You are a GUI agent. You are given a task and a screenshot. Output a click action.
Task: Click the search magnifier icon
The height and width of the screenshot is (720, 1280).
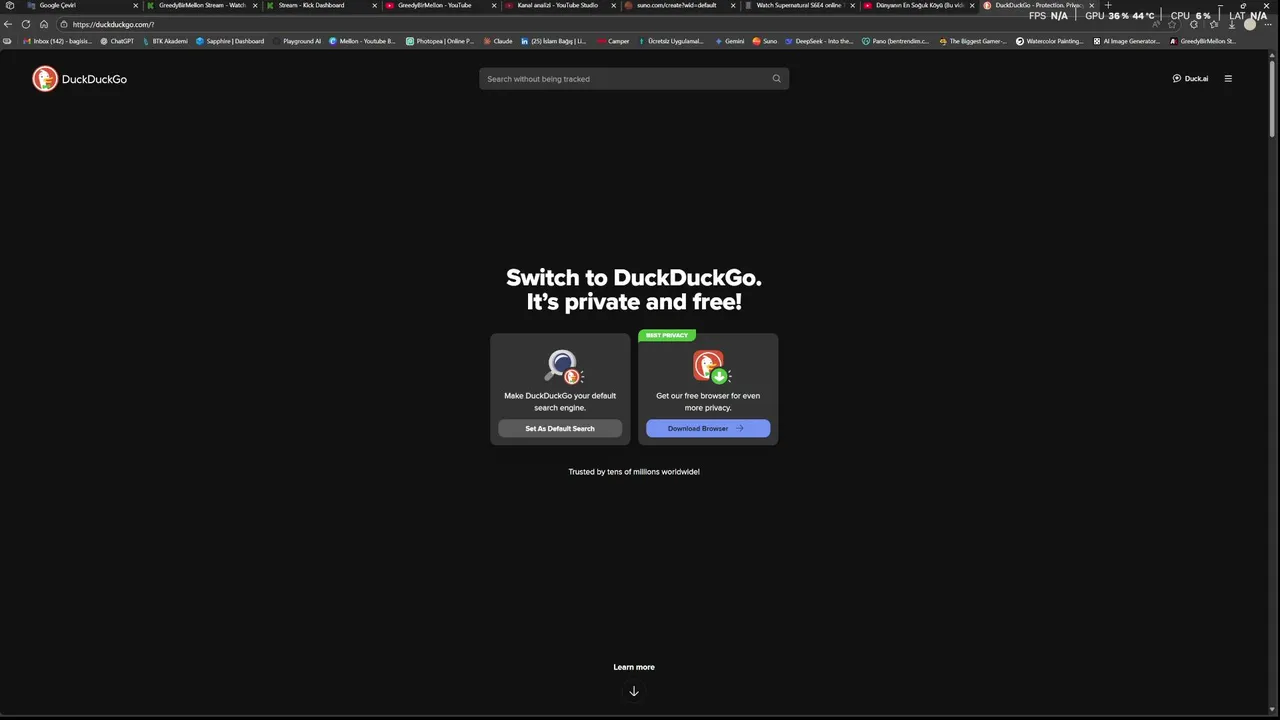click(x=776, y=79)
